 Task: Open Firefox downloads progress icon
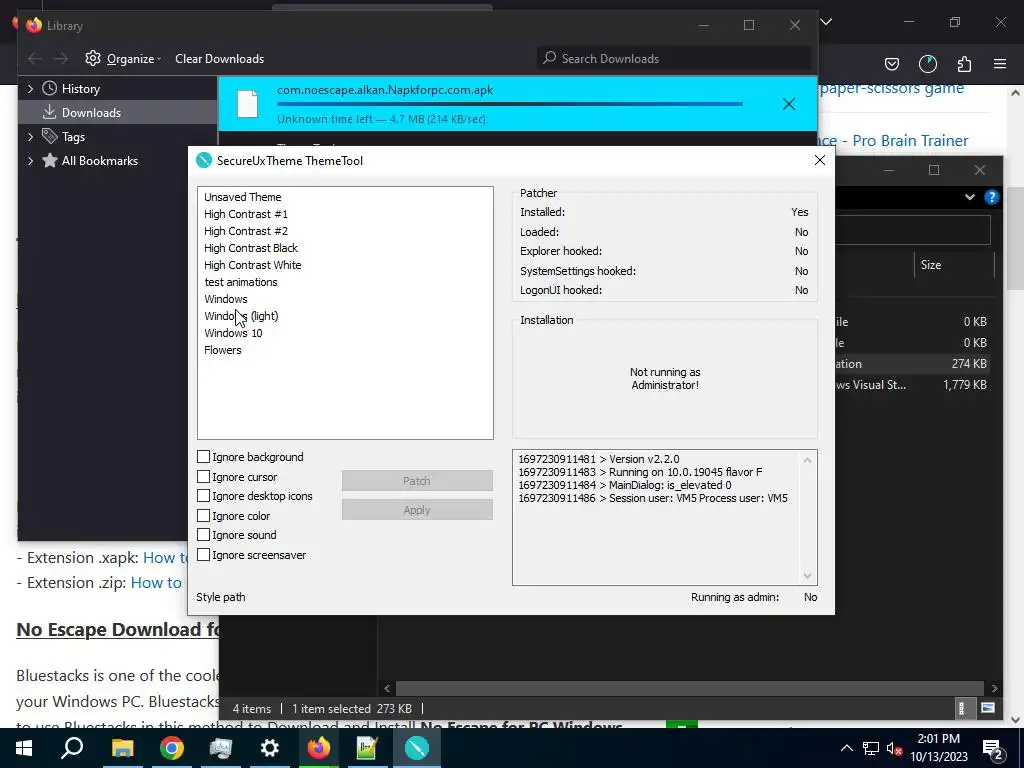tap(928, 64)
